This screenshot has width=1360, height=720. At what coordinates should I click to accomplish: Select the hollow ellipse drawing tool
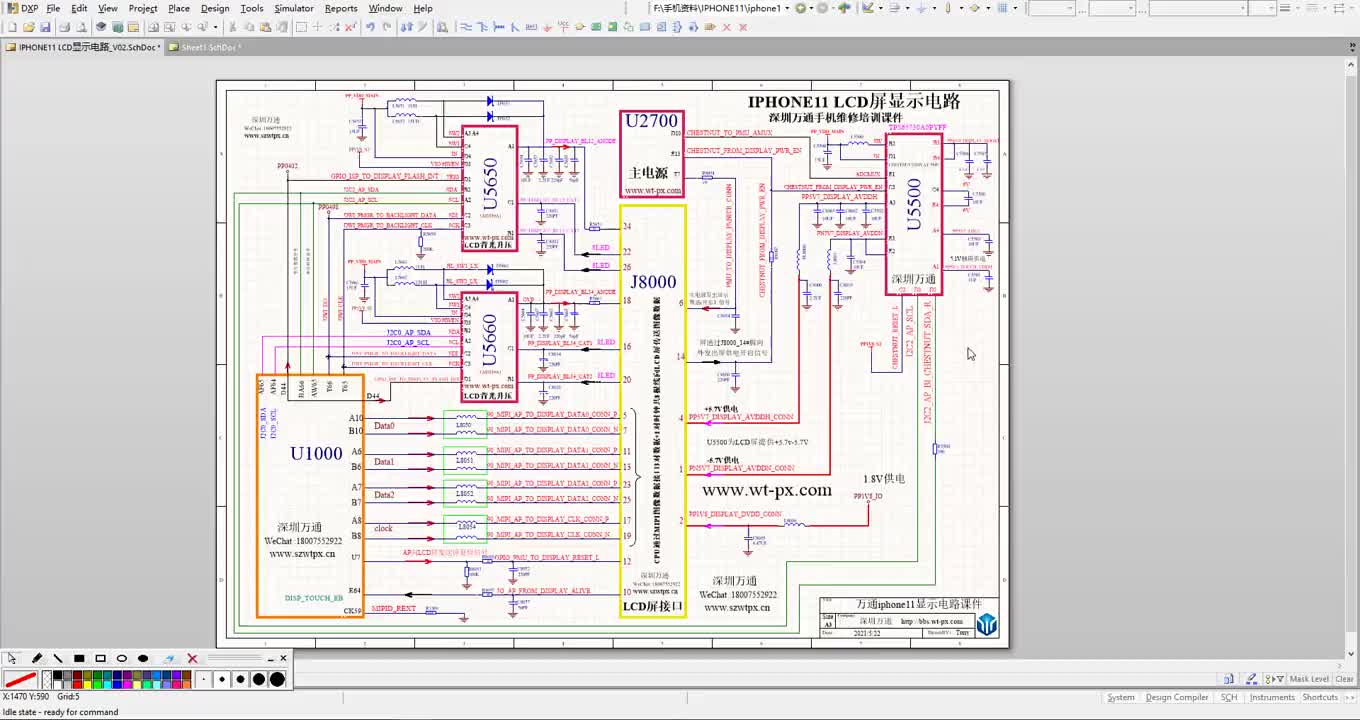click(122, 658)
